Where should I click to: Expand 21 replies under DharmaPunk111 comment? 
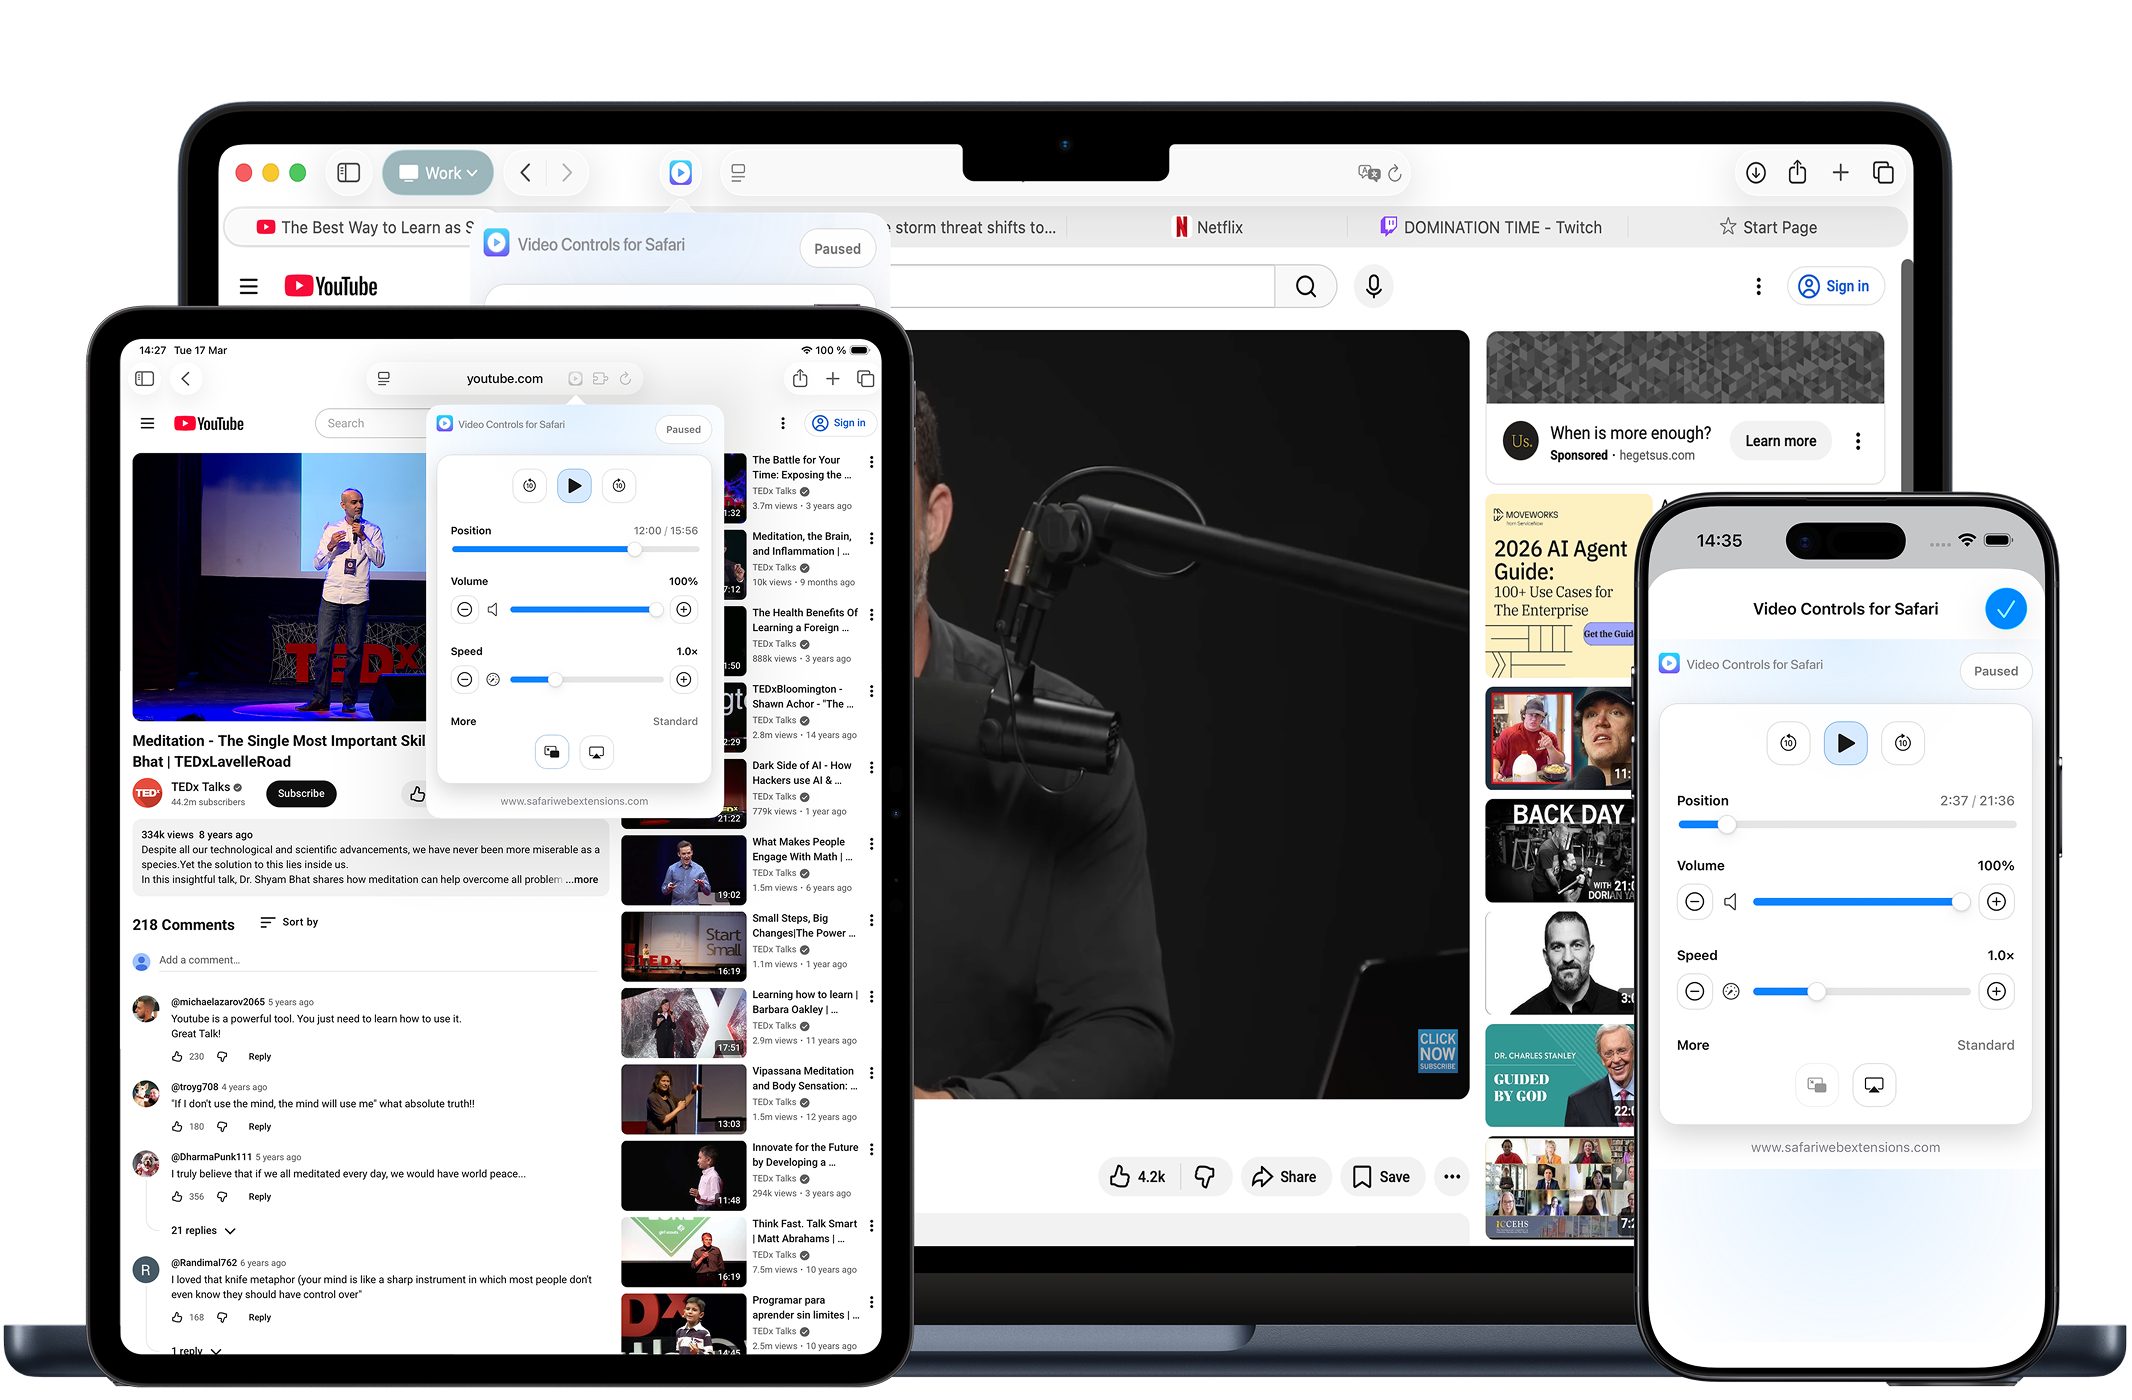pos(203,1231)
